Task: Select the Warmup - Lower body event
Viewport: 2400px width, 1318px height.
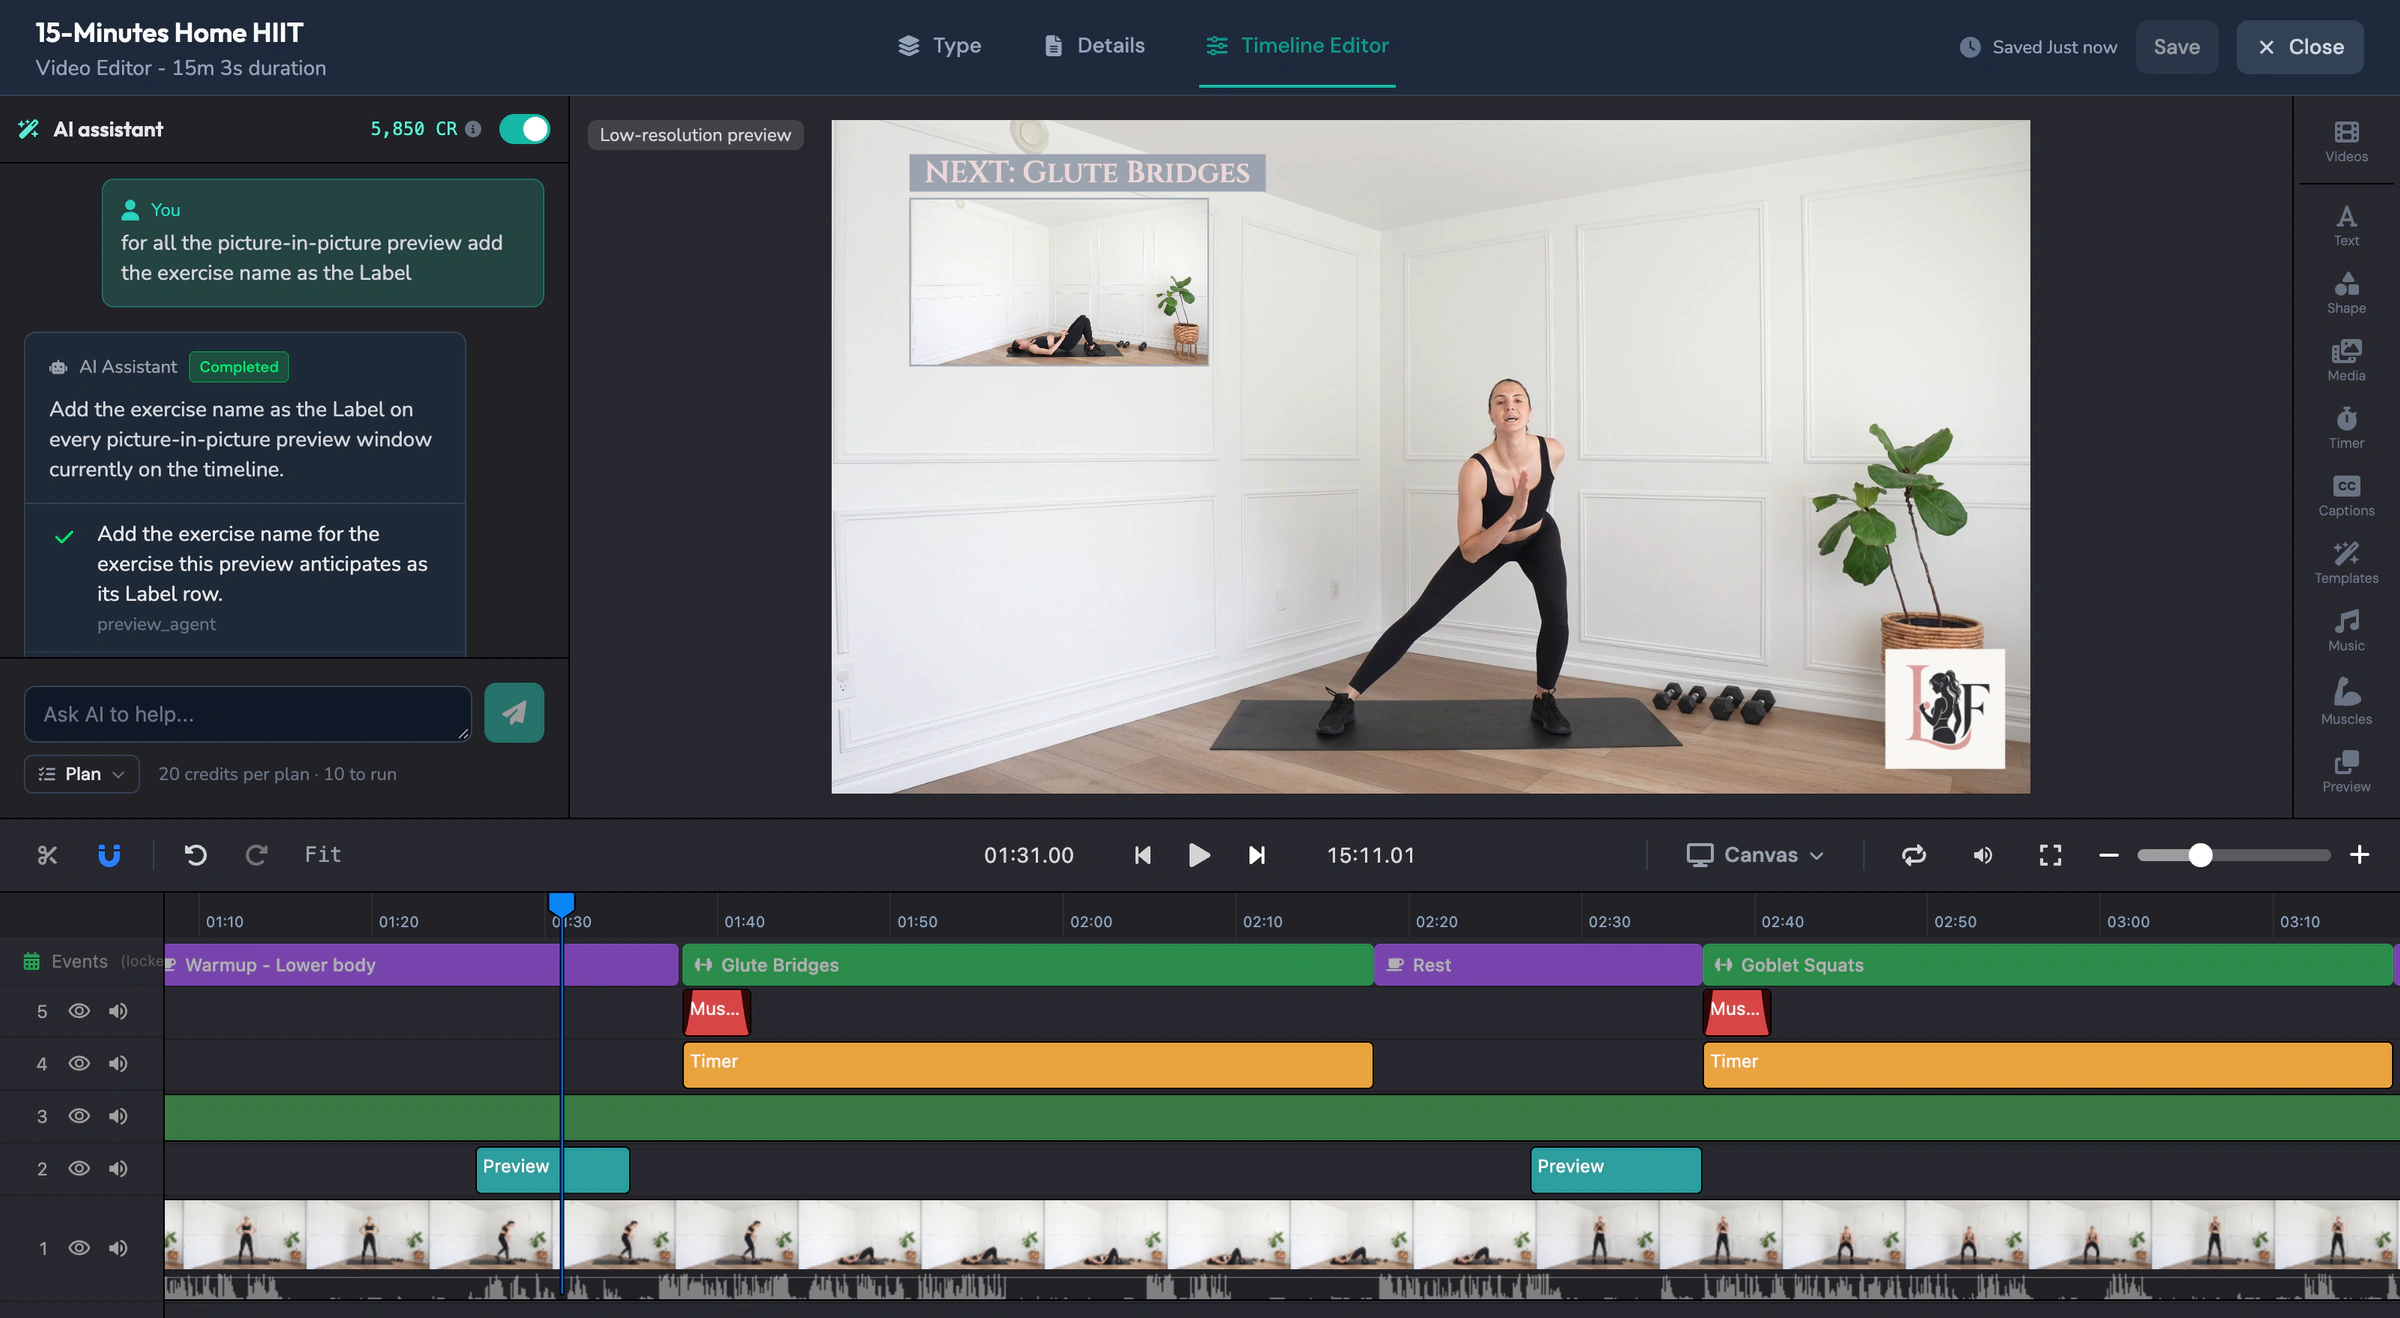Action: point(421,965)
